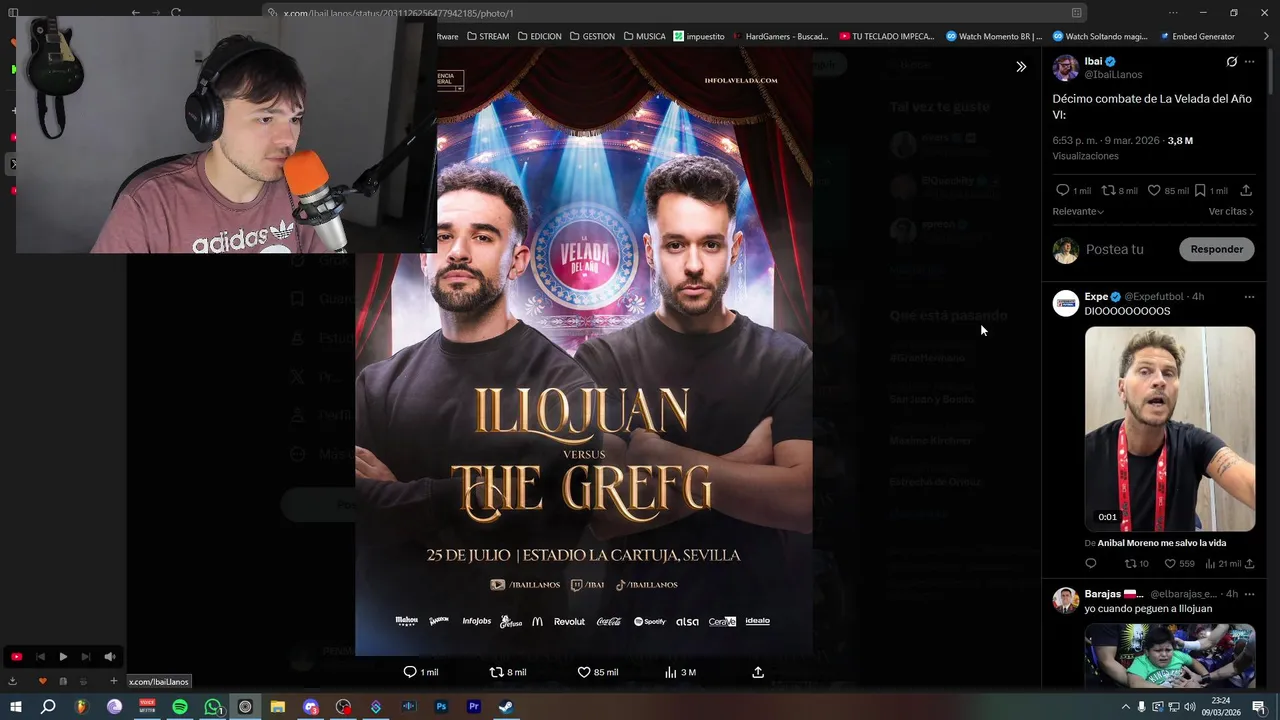The height and width of the screenshot is (720, 1280).
Task: Open Steam from the taskbar
Action: [x=506, y=707]
